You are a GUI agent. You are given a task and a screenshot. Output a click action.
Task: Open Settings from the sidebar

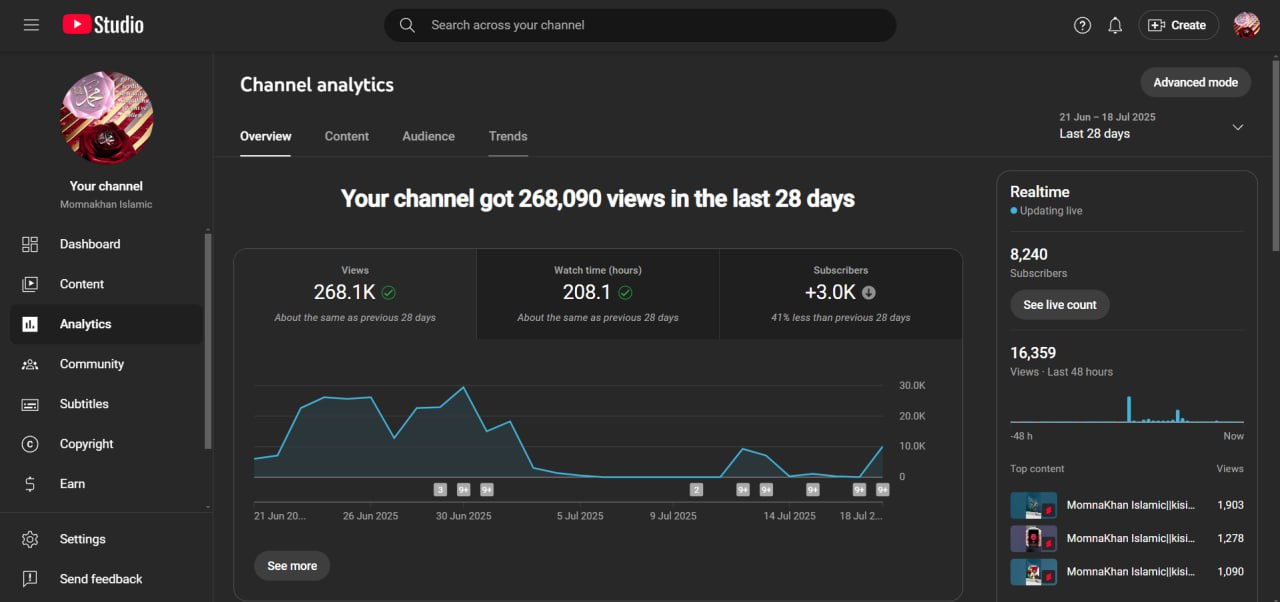pyautogui.click(x=106, y=539)
